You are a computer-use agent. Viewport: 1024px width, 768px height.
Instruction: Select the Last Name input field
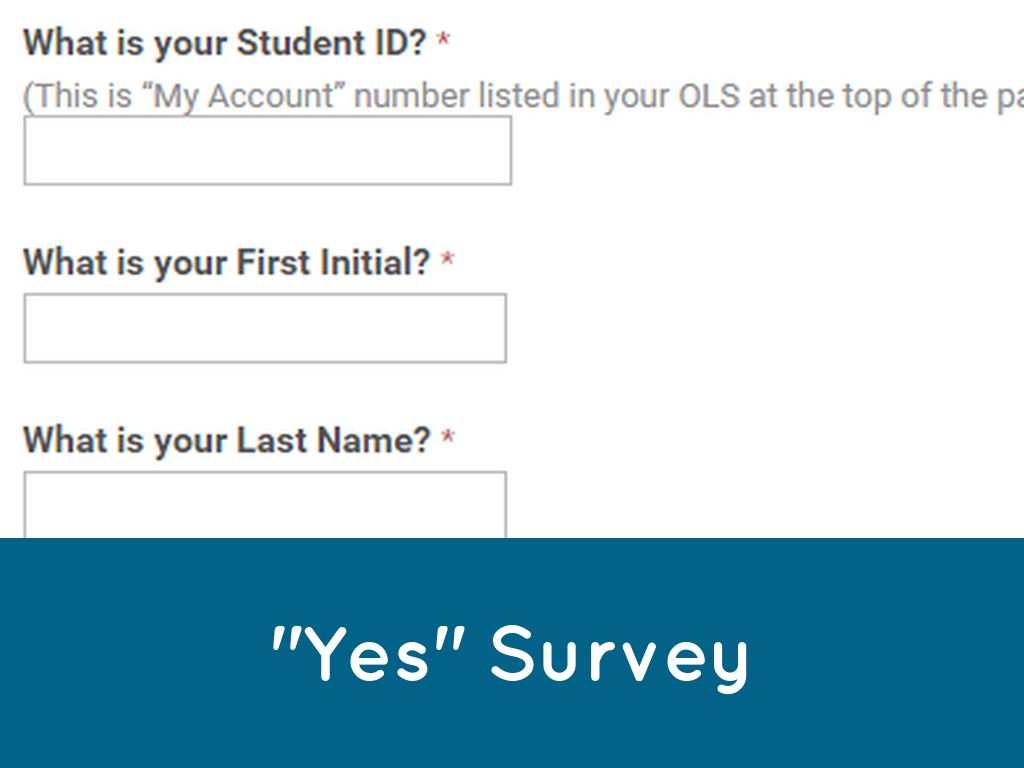point(264,505)
